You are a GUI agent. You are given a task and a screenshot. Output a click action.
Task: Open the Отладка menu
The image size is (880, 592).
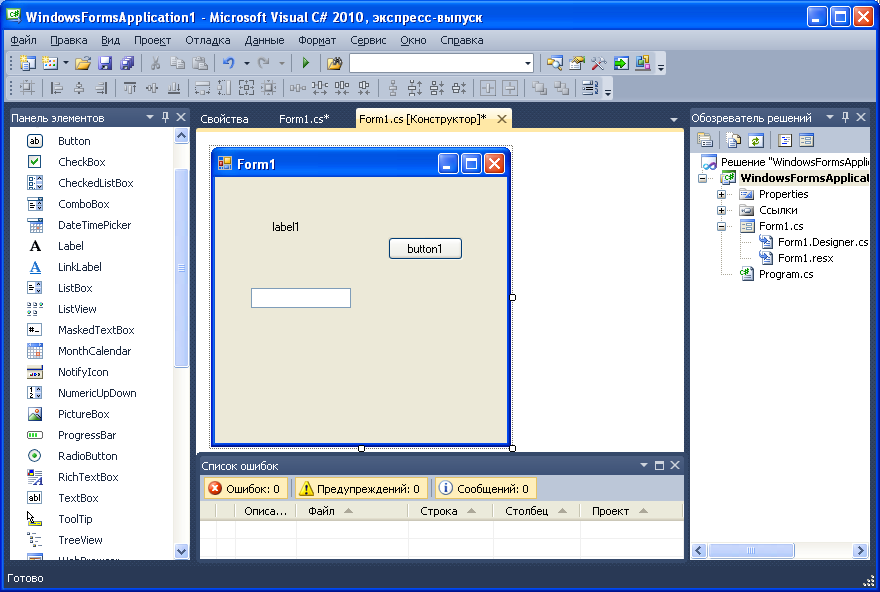208,40
